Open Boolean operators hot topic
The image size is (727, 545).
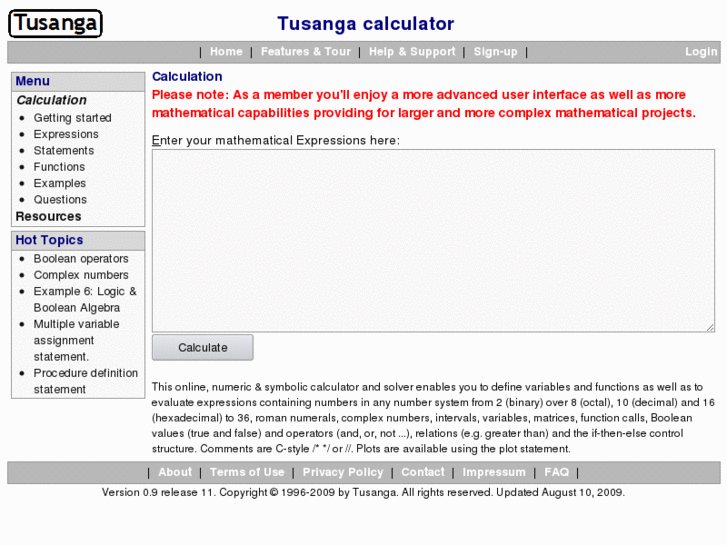click(x=81, y=258)
